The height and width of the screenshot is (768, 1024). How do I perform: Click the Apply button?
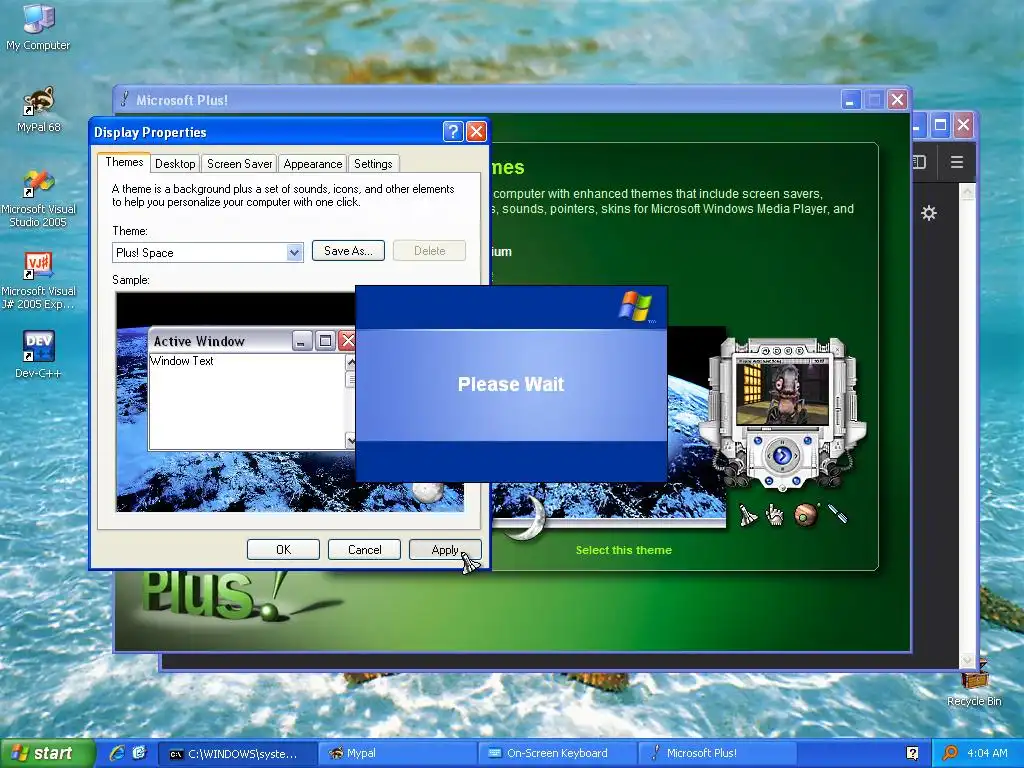tap(445, 550)
